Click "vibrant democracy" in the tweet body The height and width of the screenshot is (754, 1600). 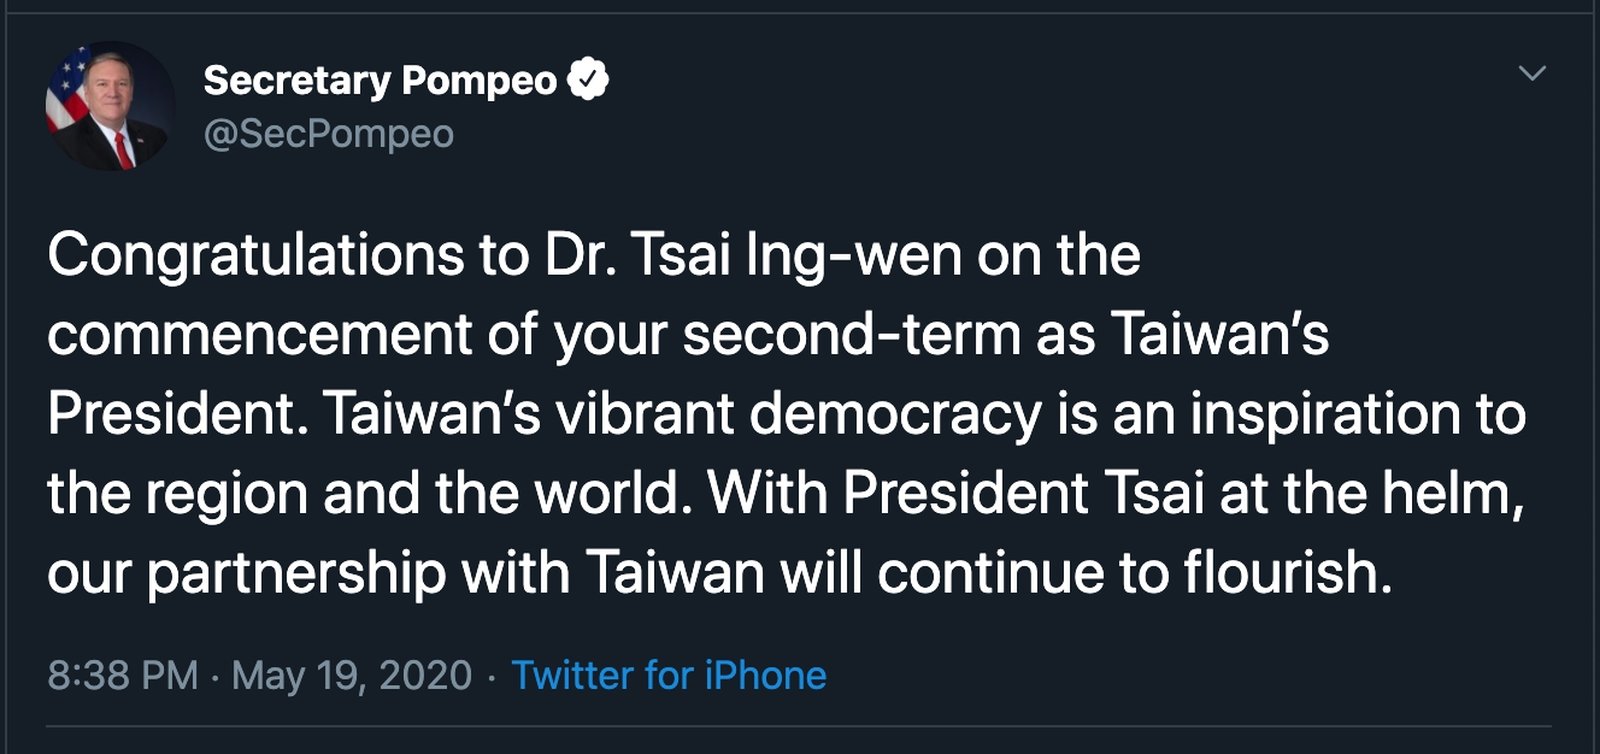(798, 414)
